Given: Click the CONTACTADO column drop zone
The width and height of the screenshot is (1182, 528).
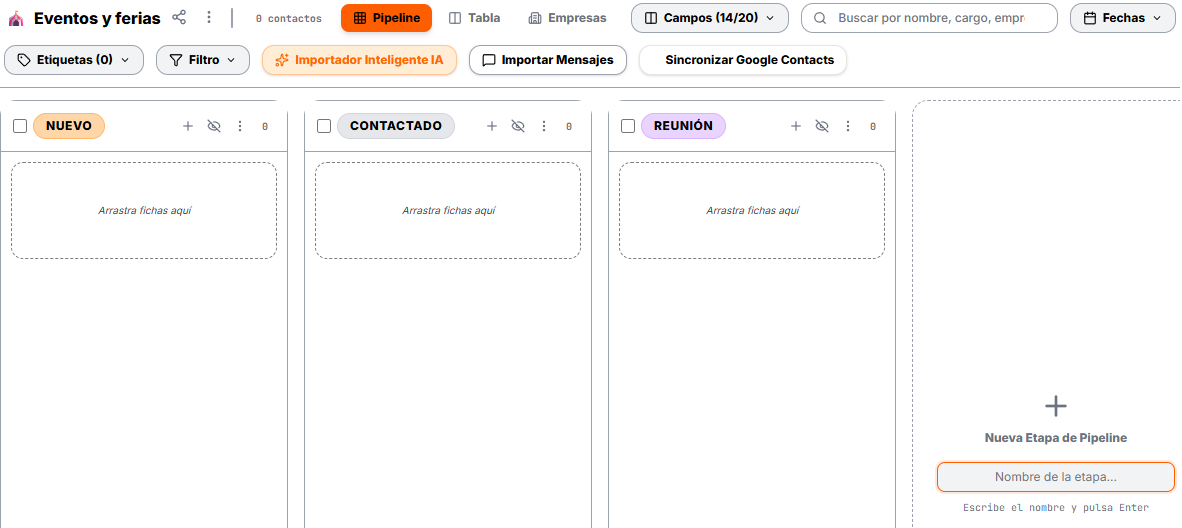Looking at the screenshot, I should pyautogui.click(x=448, y=210).
